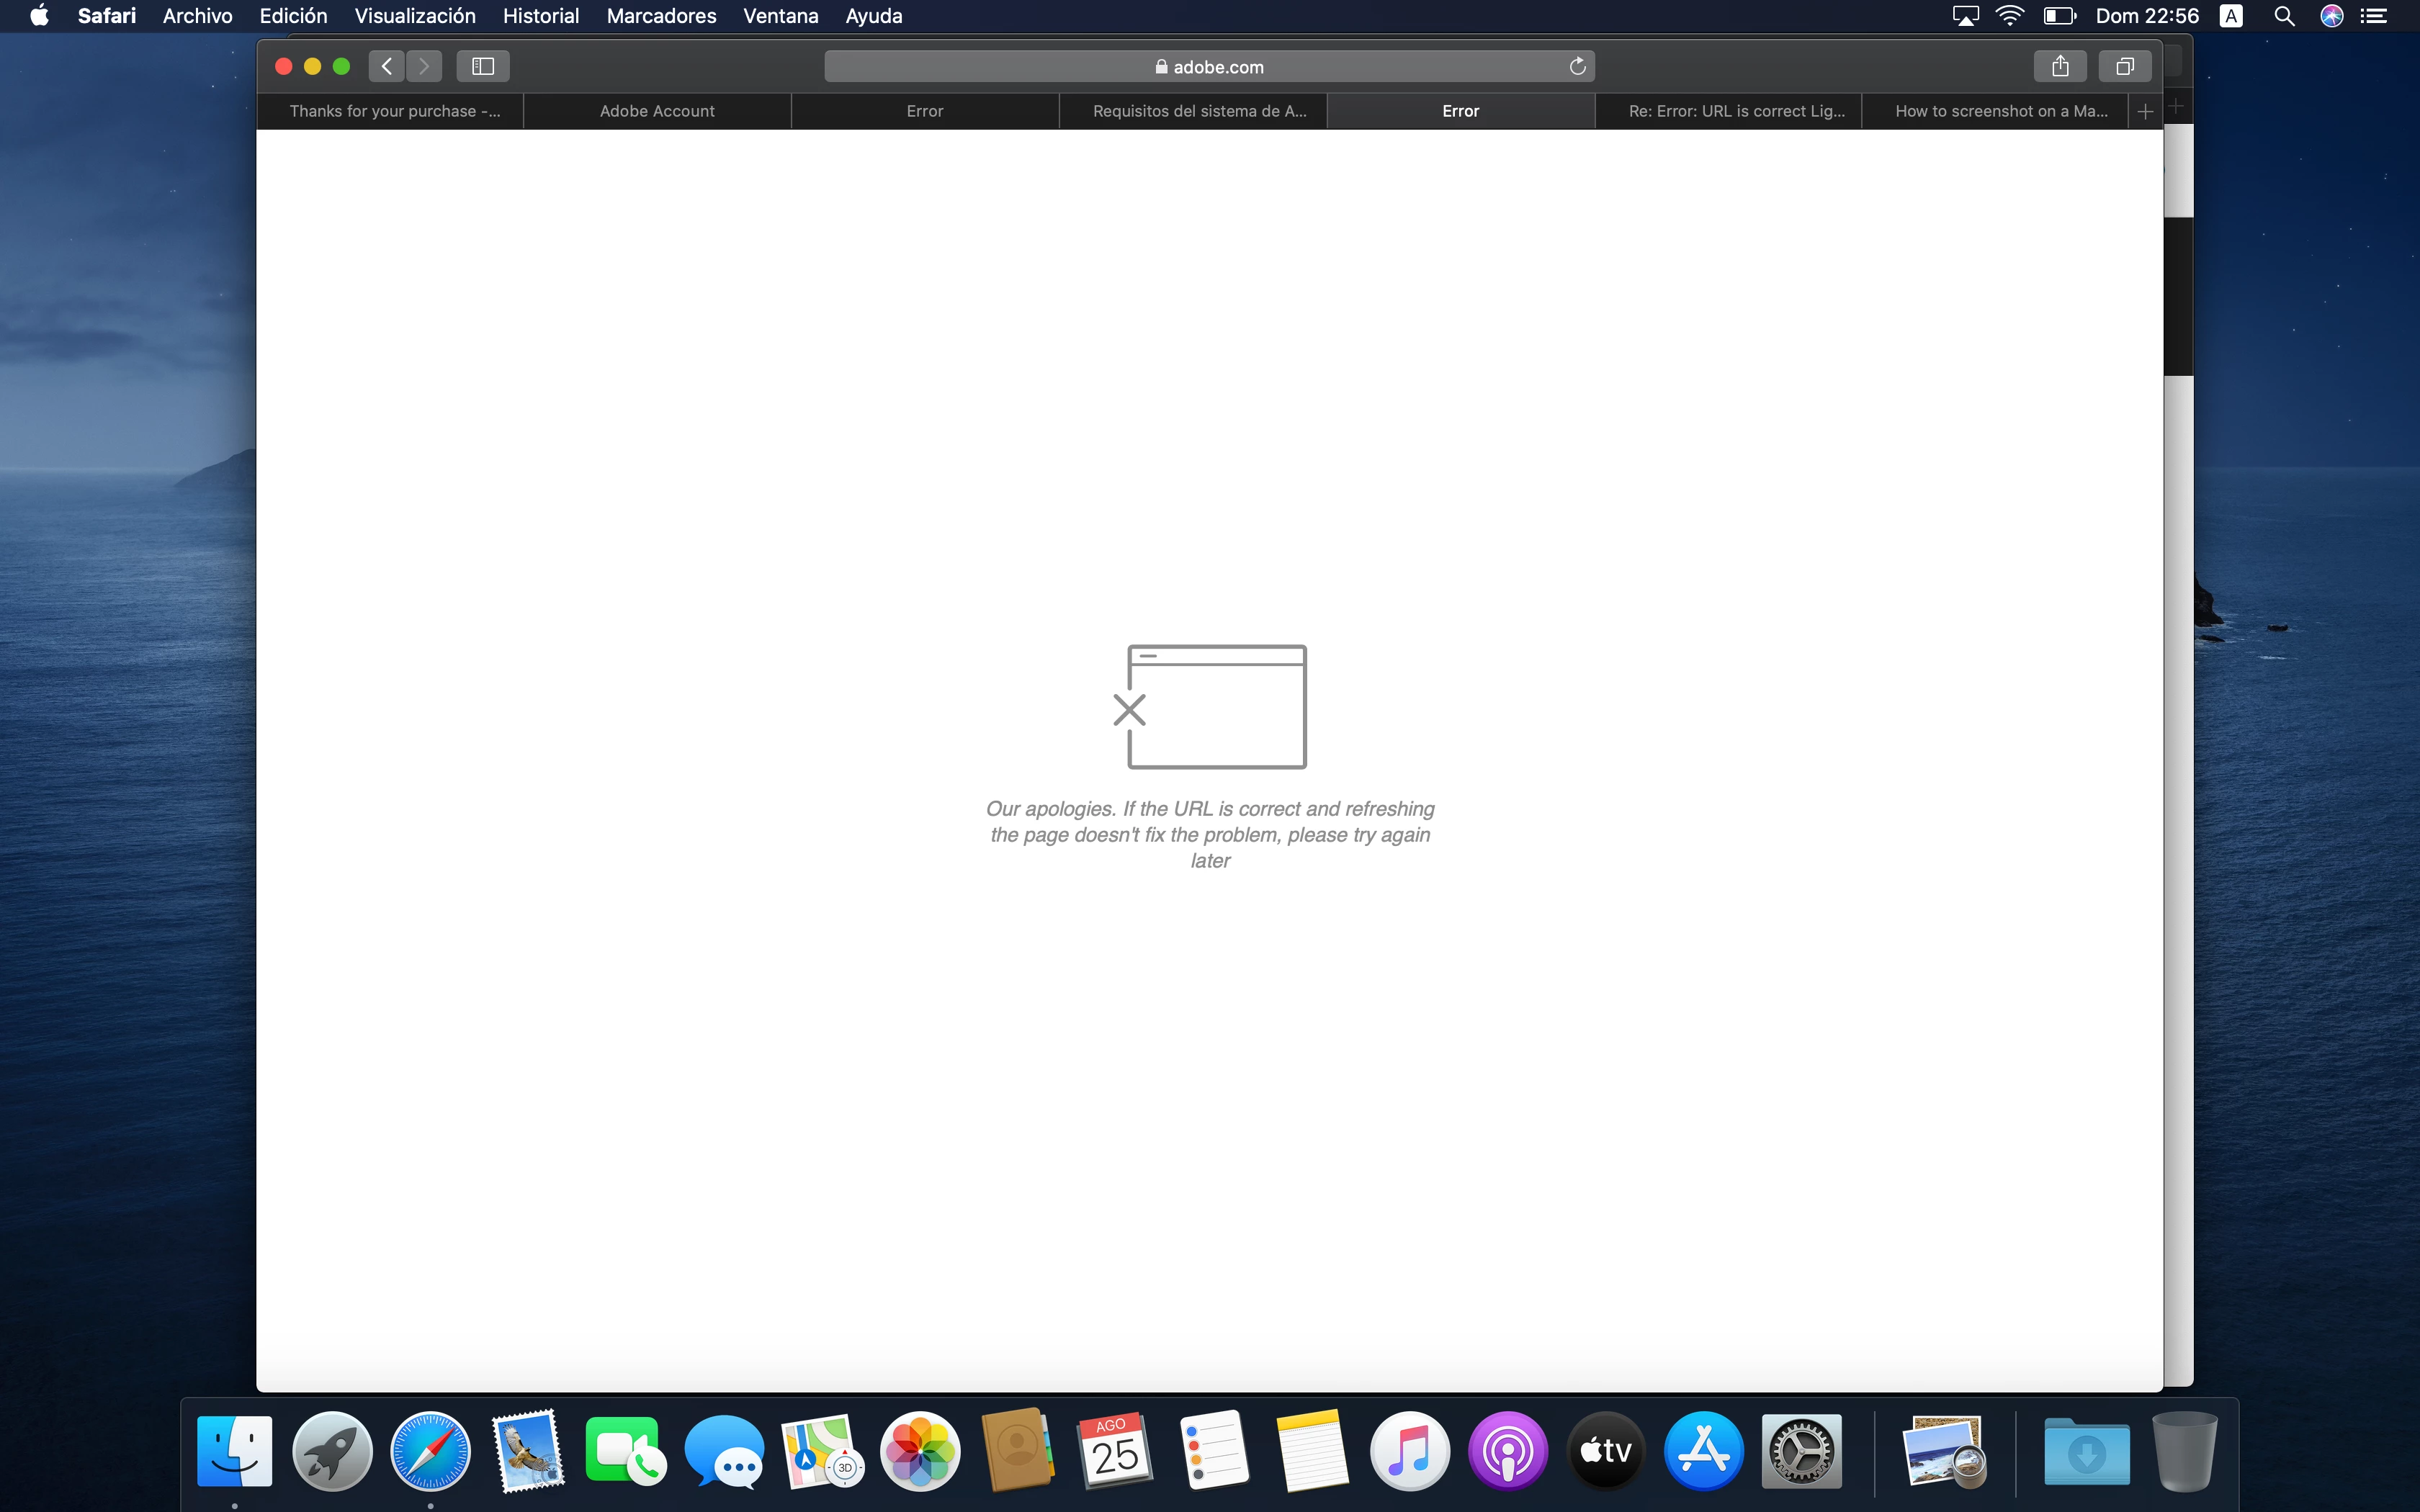Viewport: 2420px width, 1512px height.
Task: Toggle Notification Center list icon
Action: coord(2374,16)
